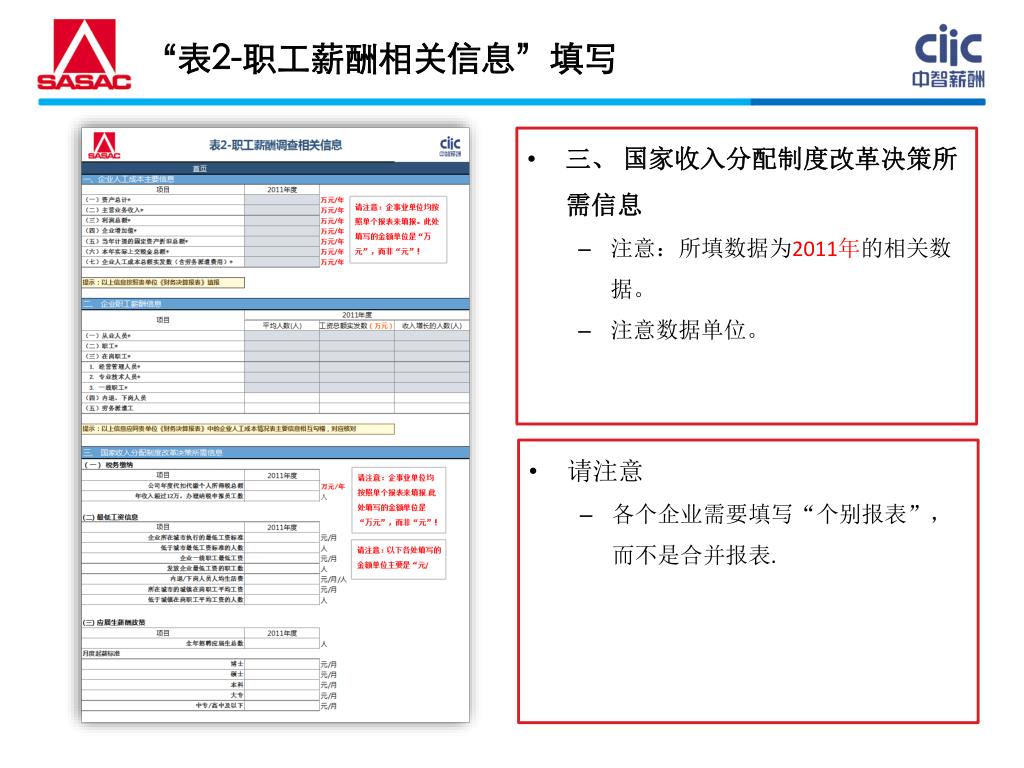Click input cell for 低于城市最低工资标准的人数
The image size is (1024, 768).
click(281, 548)
